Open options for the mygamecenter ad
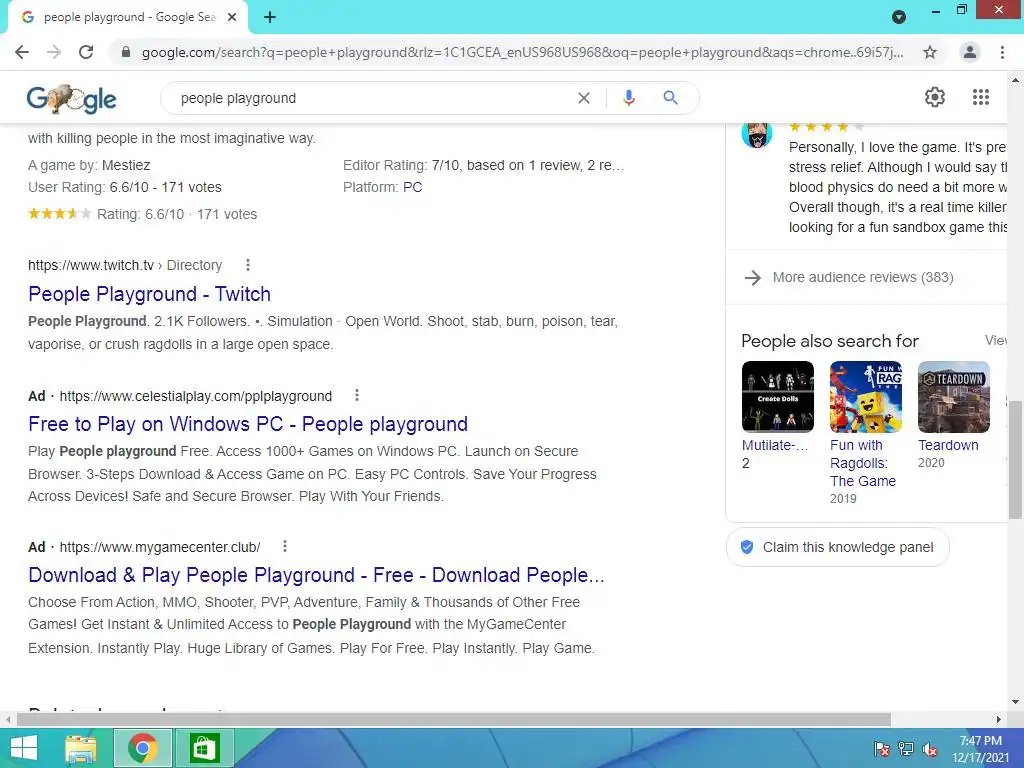1024x768 pixels. pyautogui.click(x=285, y=547)
